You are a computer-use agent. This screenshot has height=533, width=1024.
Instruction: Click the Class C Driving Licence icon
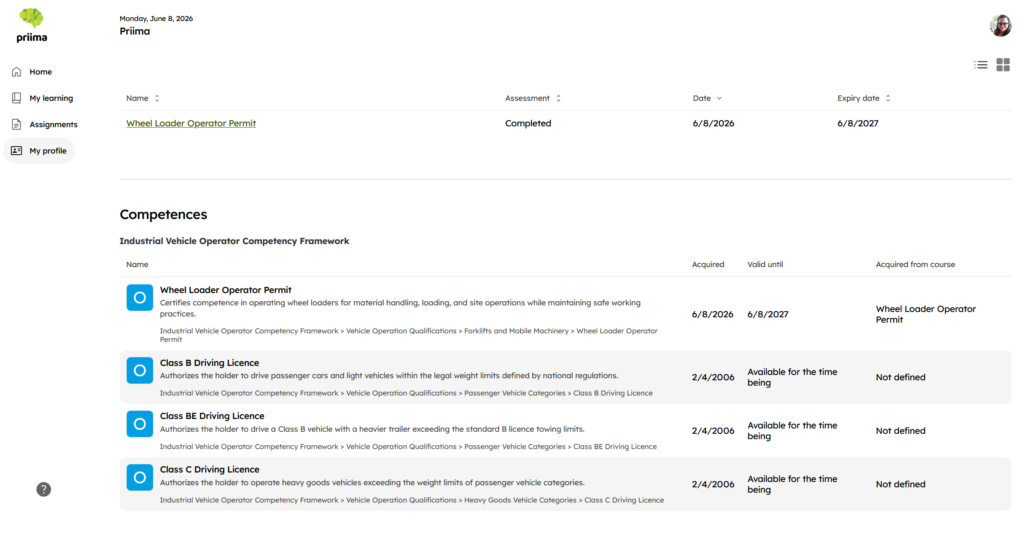(140, 477)
